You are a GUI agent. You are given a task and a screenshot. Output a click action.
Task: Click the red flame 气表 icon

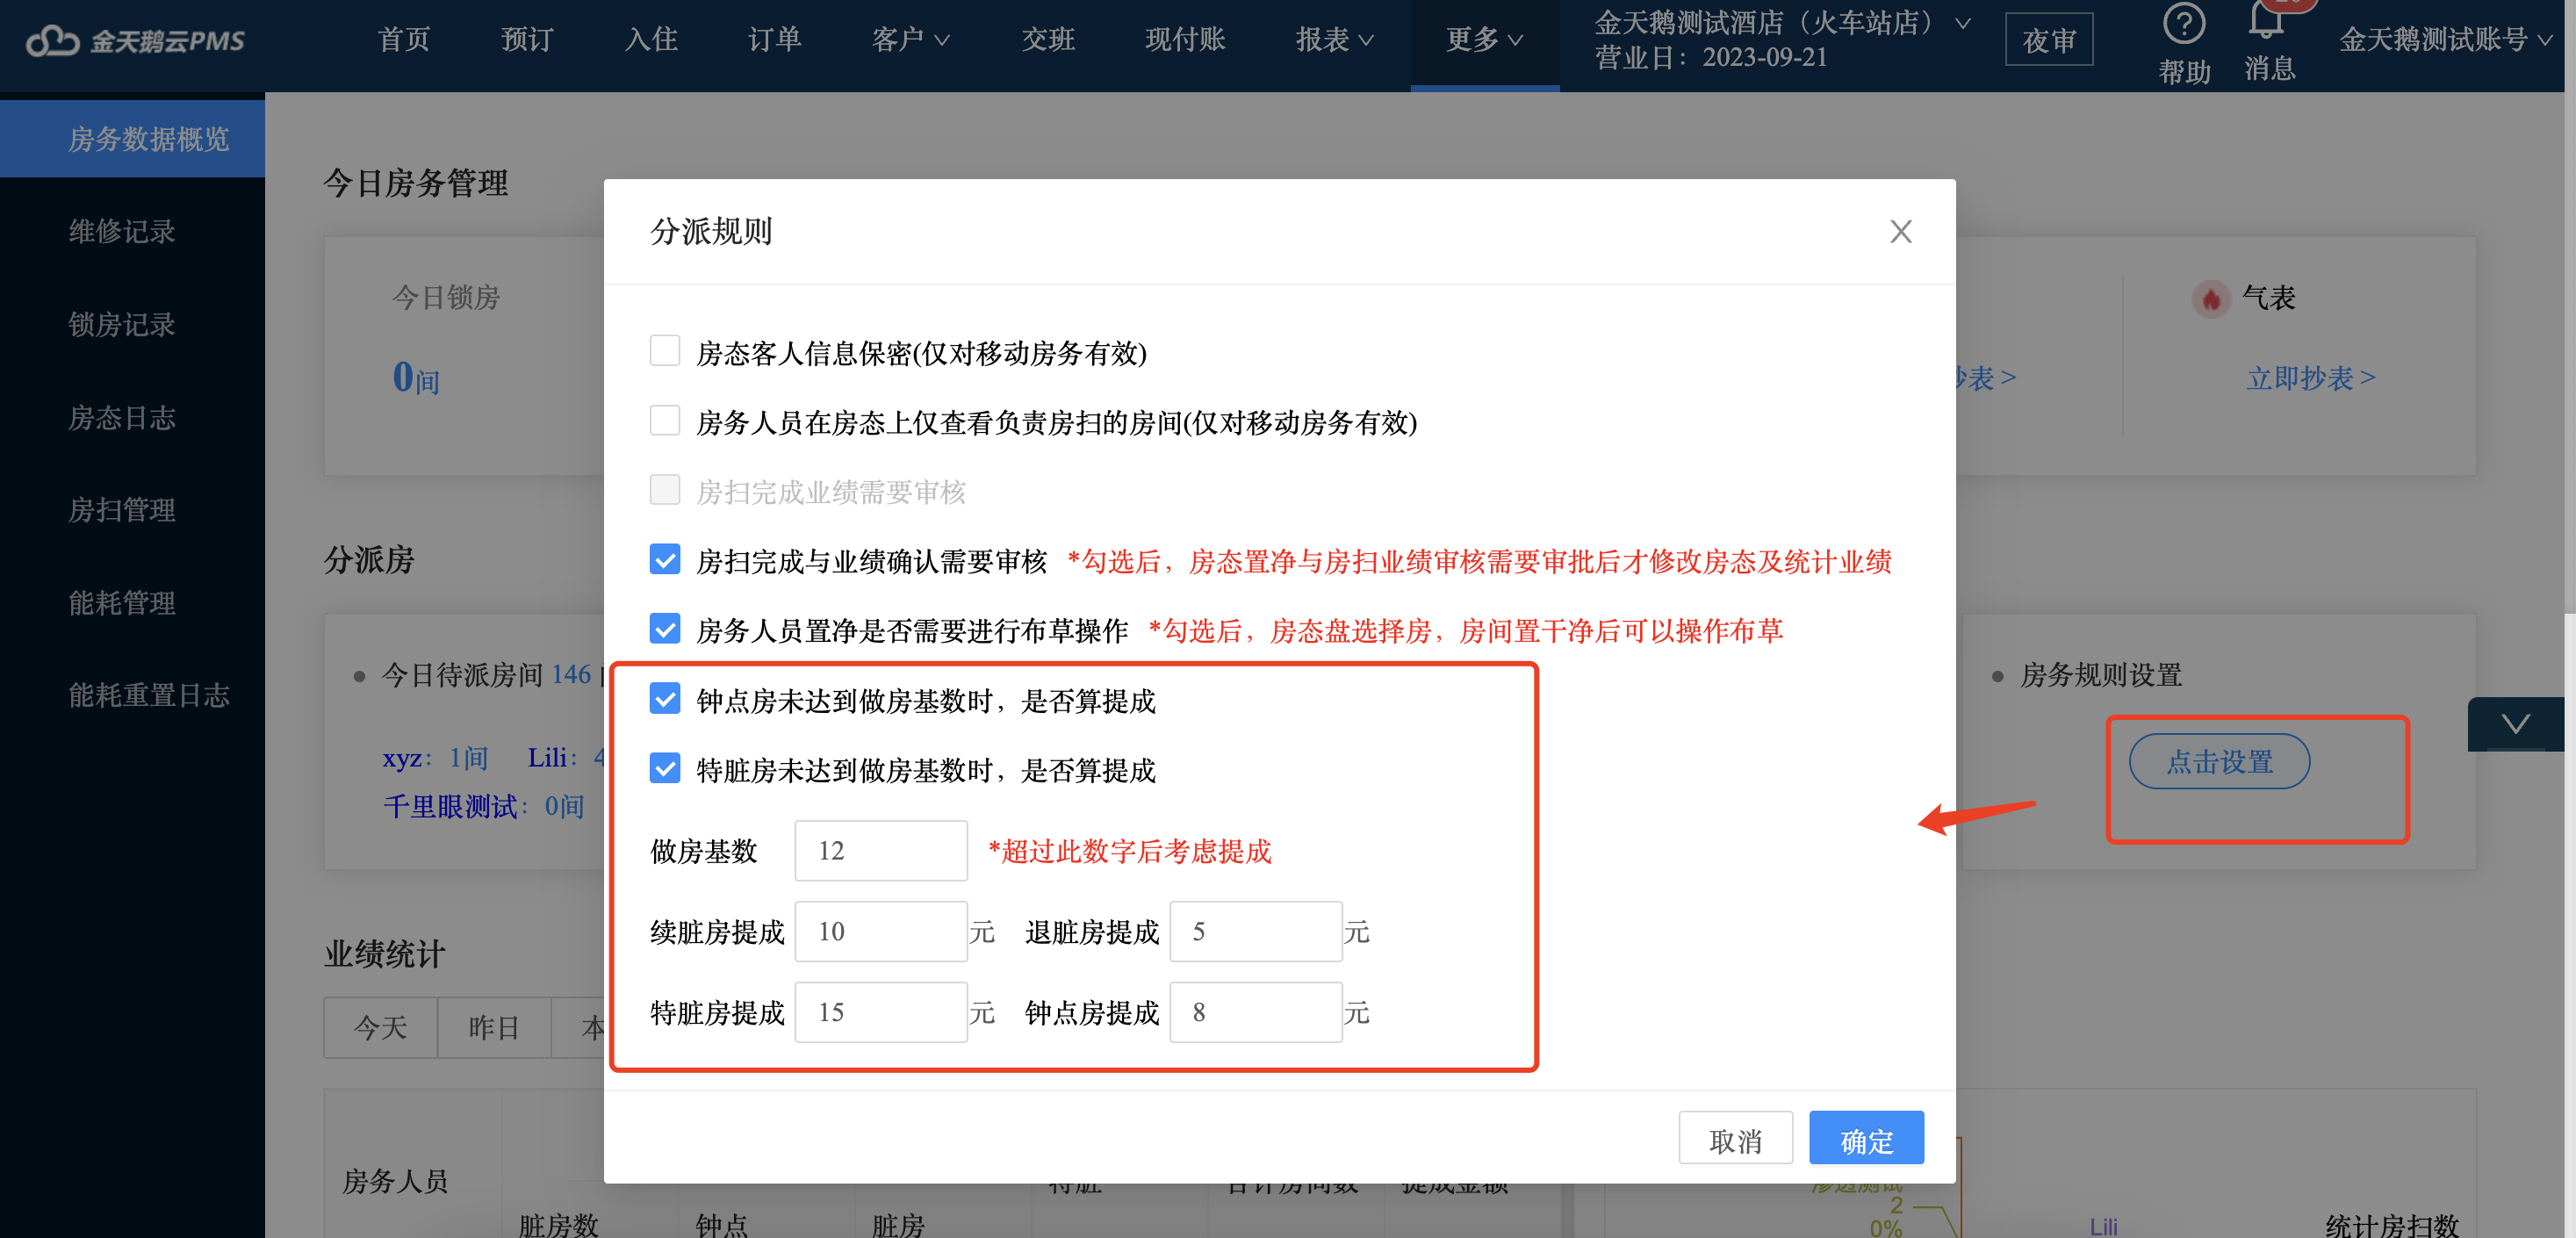click(x=2210, y=298)
